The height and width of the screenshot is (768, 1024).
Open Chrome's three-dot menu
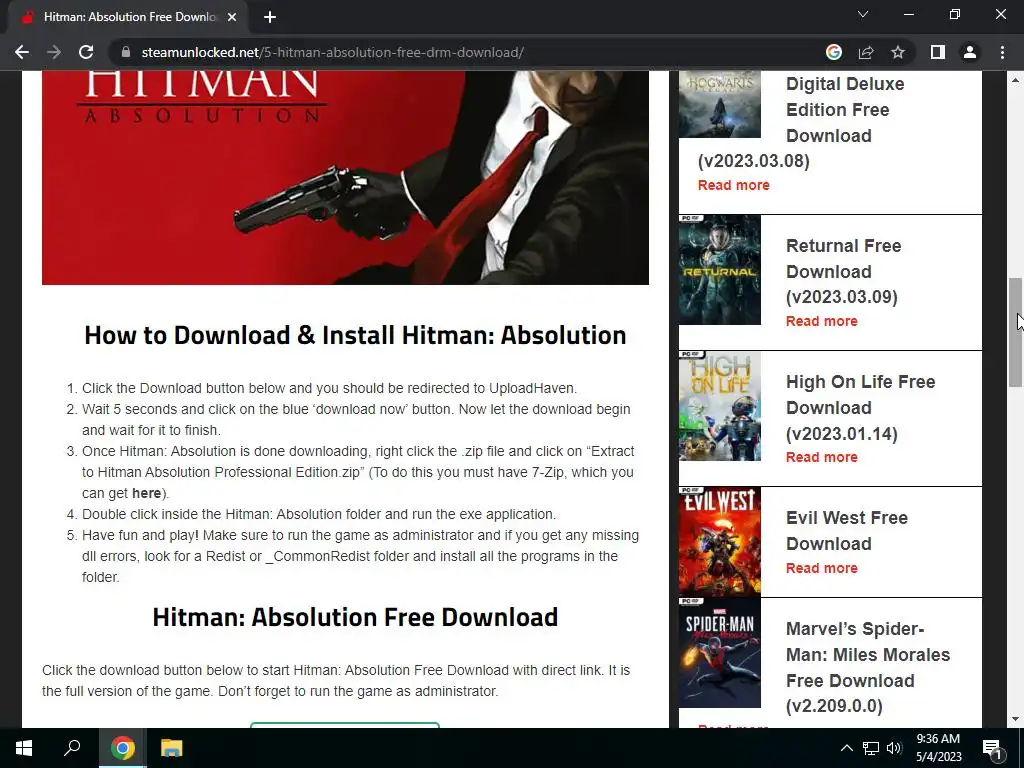(x=1002, y=52)
